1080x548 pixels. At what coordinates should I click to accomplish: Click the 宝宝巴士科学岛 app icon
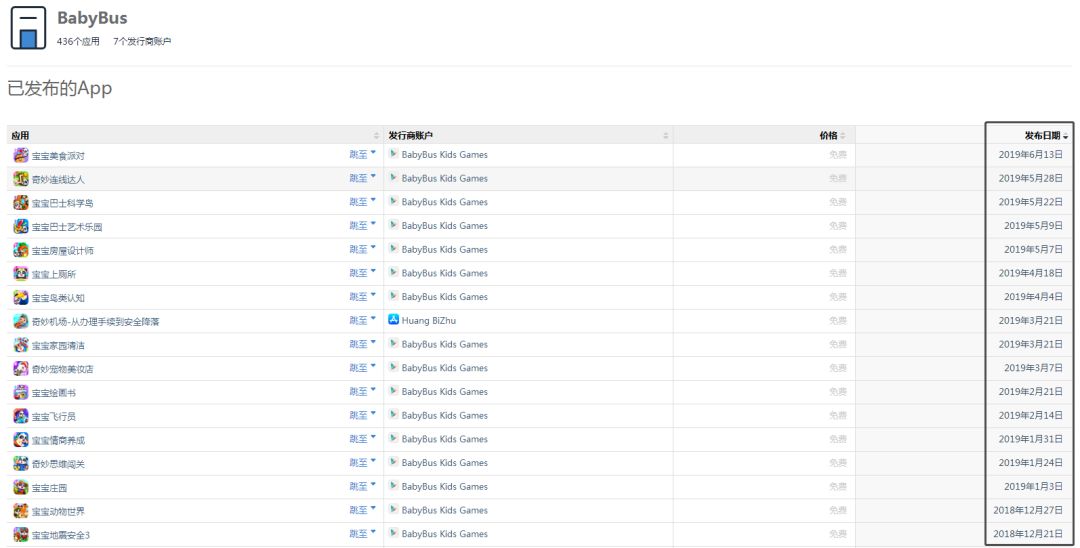click(21, 202)
